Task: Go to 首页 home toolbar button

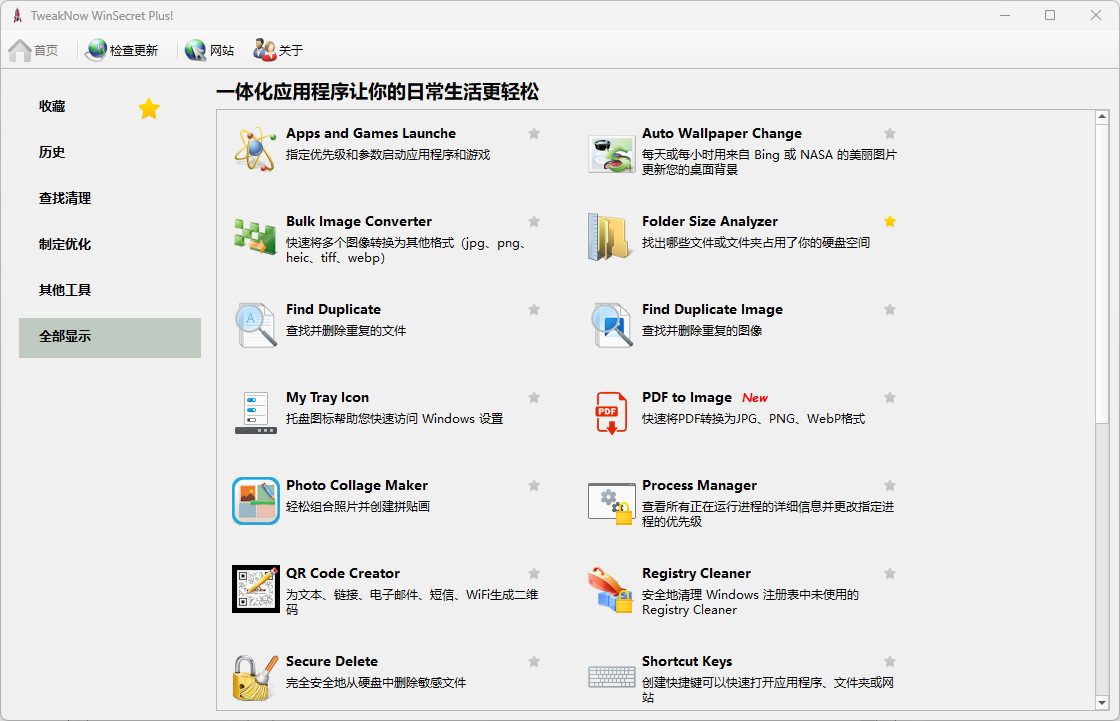Action: (x=33, y=51)
